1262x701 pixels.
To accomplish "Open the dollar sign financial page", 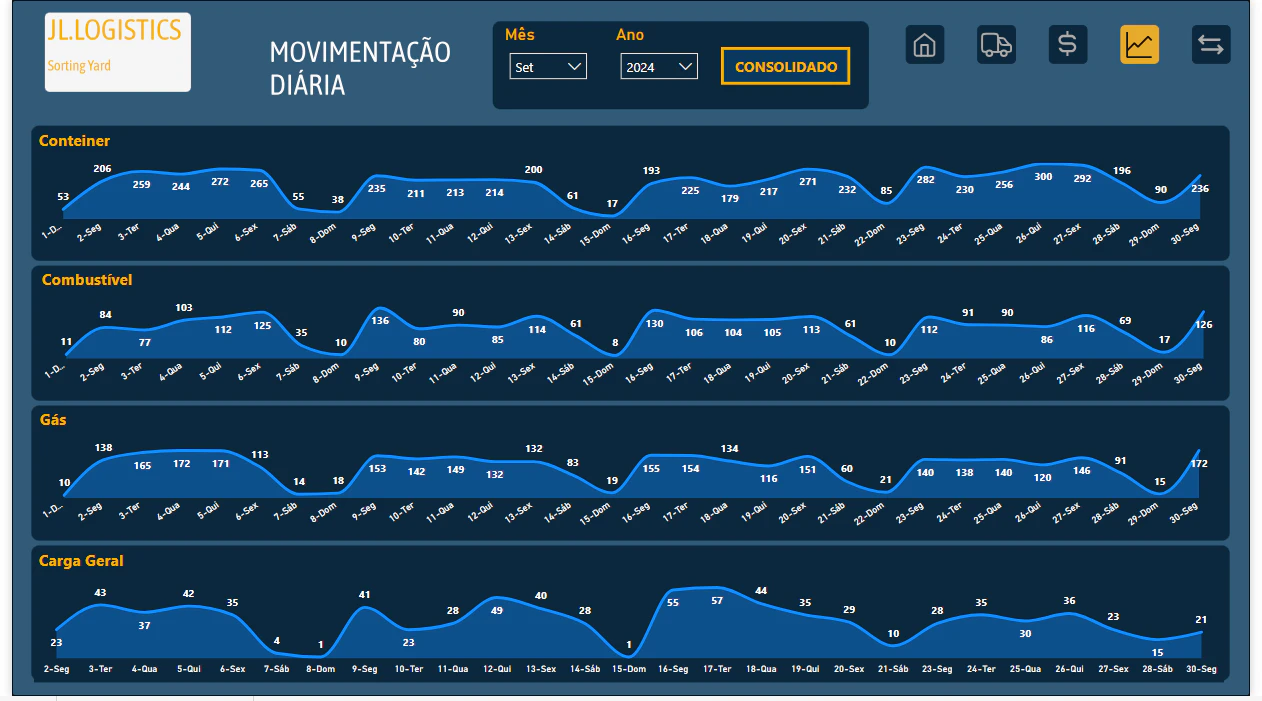I will pos(1067,45).
